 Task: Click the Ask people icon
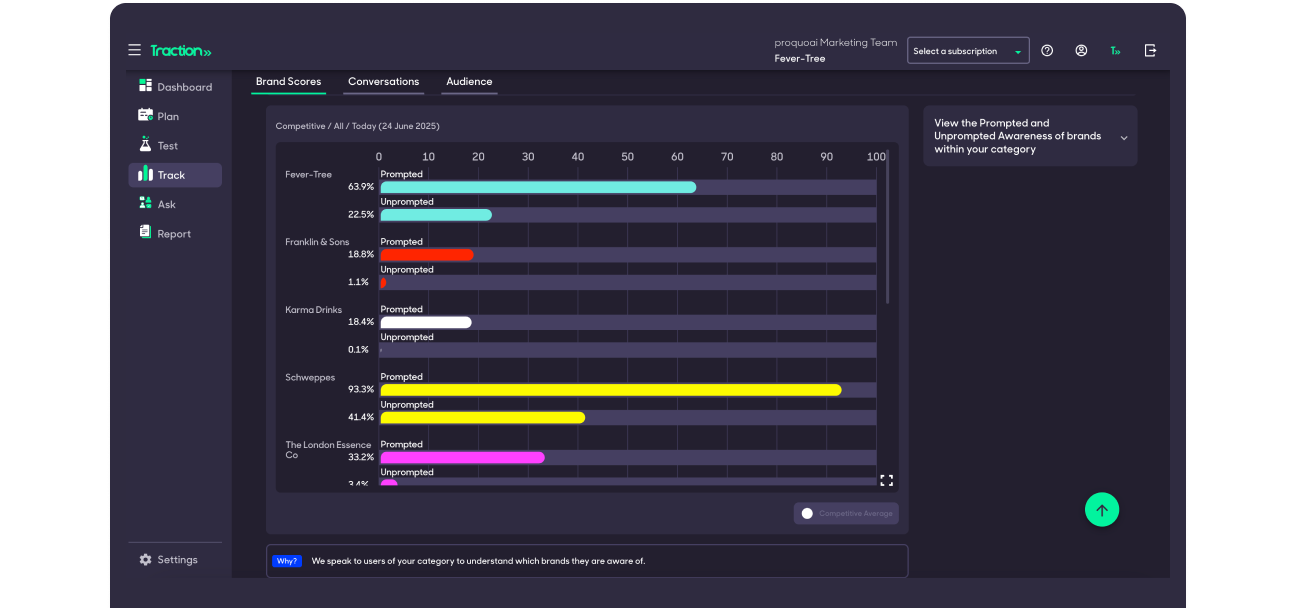145,203
